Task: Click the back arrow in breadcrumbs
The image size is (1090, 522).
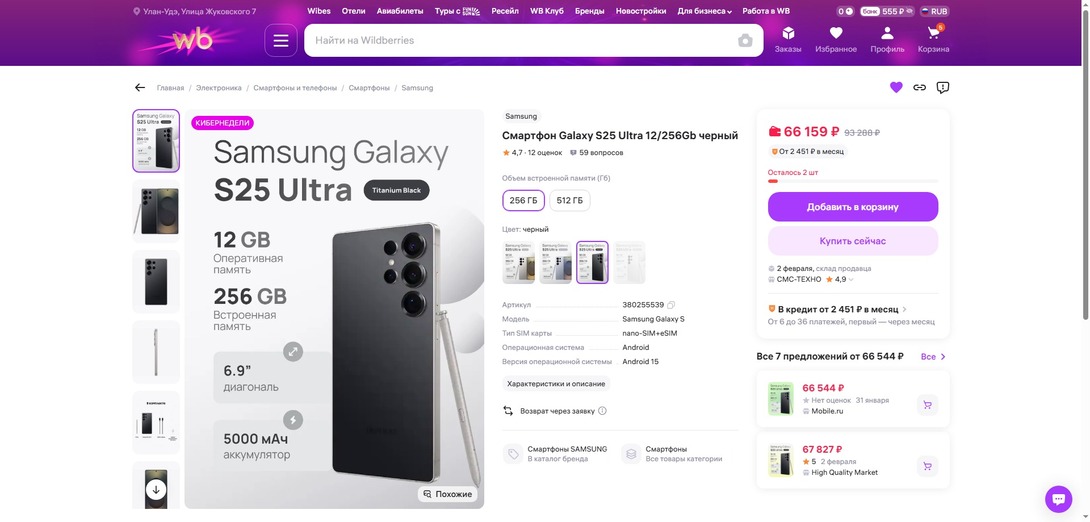Action: coord(140,88)
